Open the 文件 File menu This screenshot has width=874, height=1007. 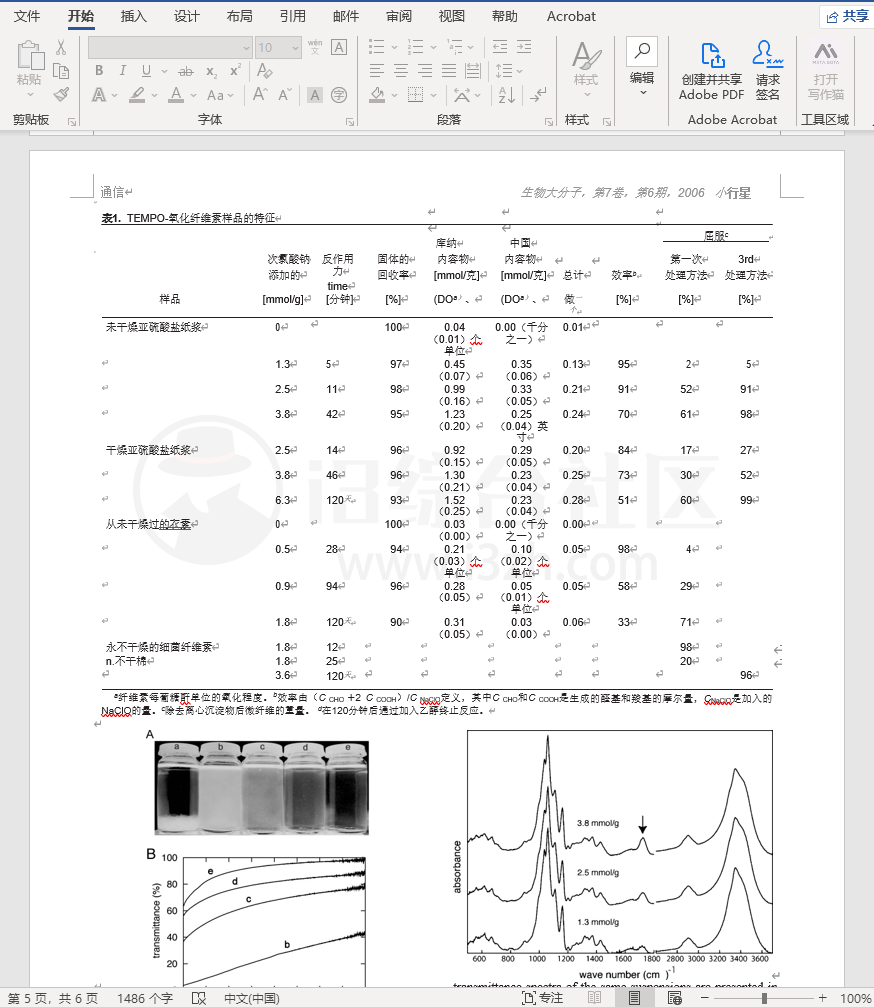coord(27,16)
